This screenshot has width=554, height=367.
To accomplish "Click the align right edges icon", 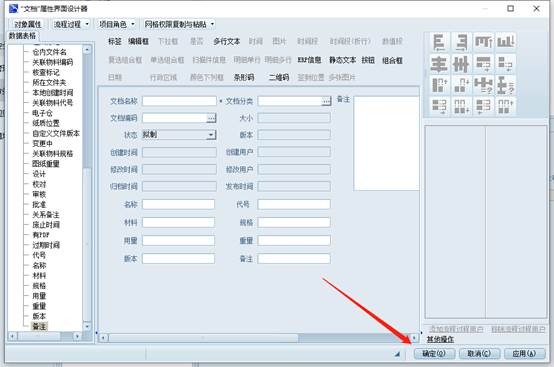I will [x=461, y=42].
